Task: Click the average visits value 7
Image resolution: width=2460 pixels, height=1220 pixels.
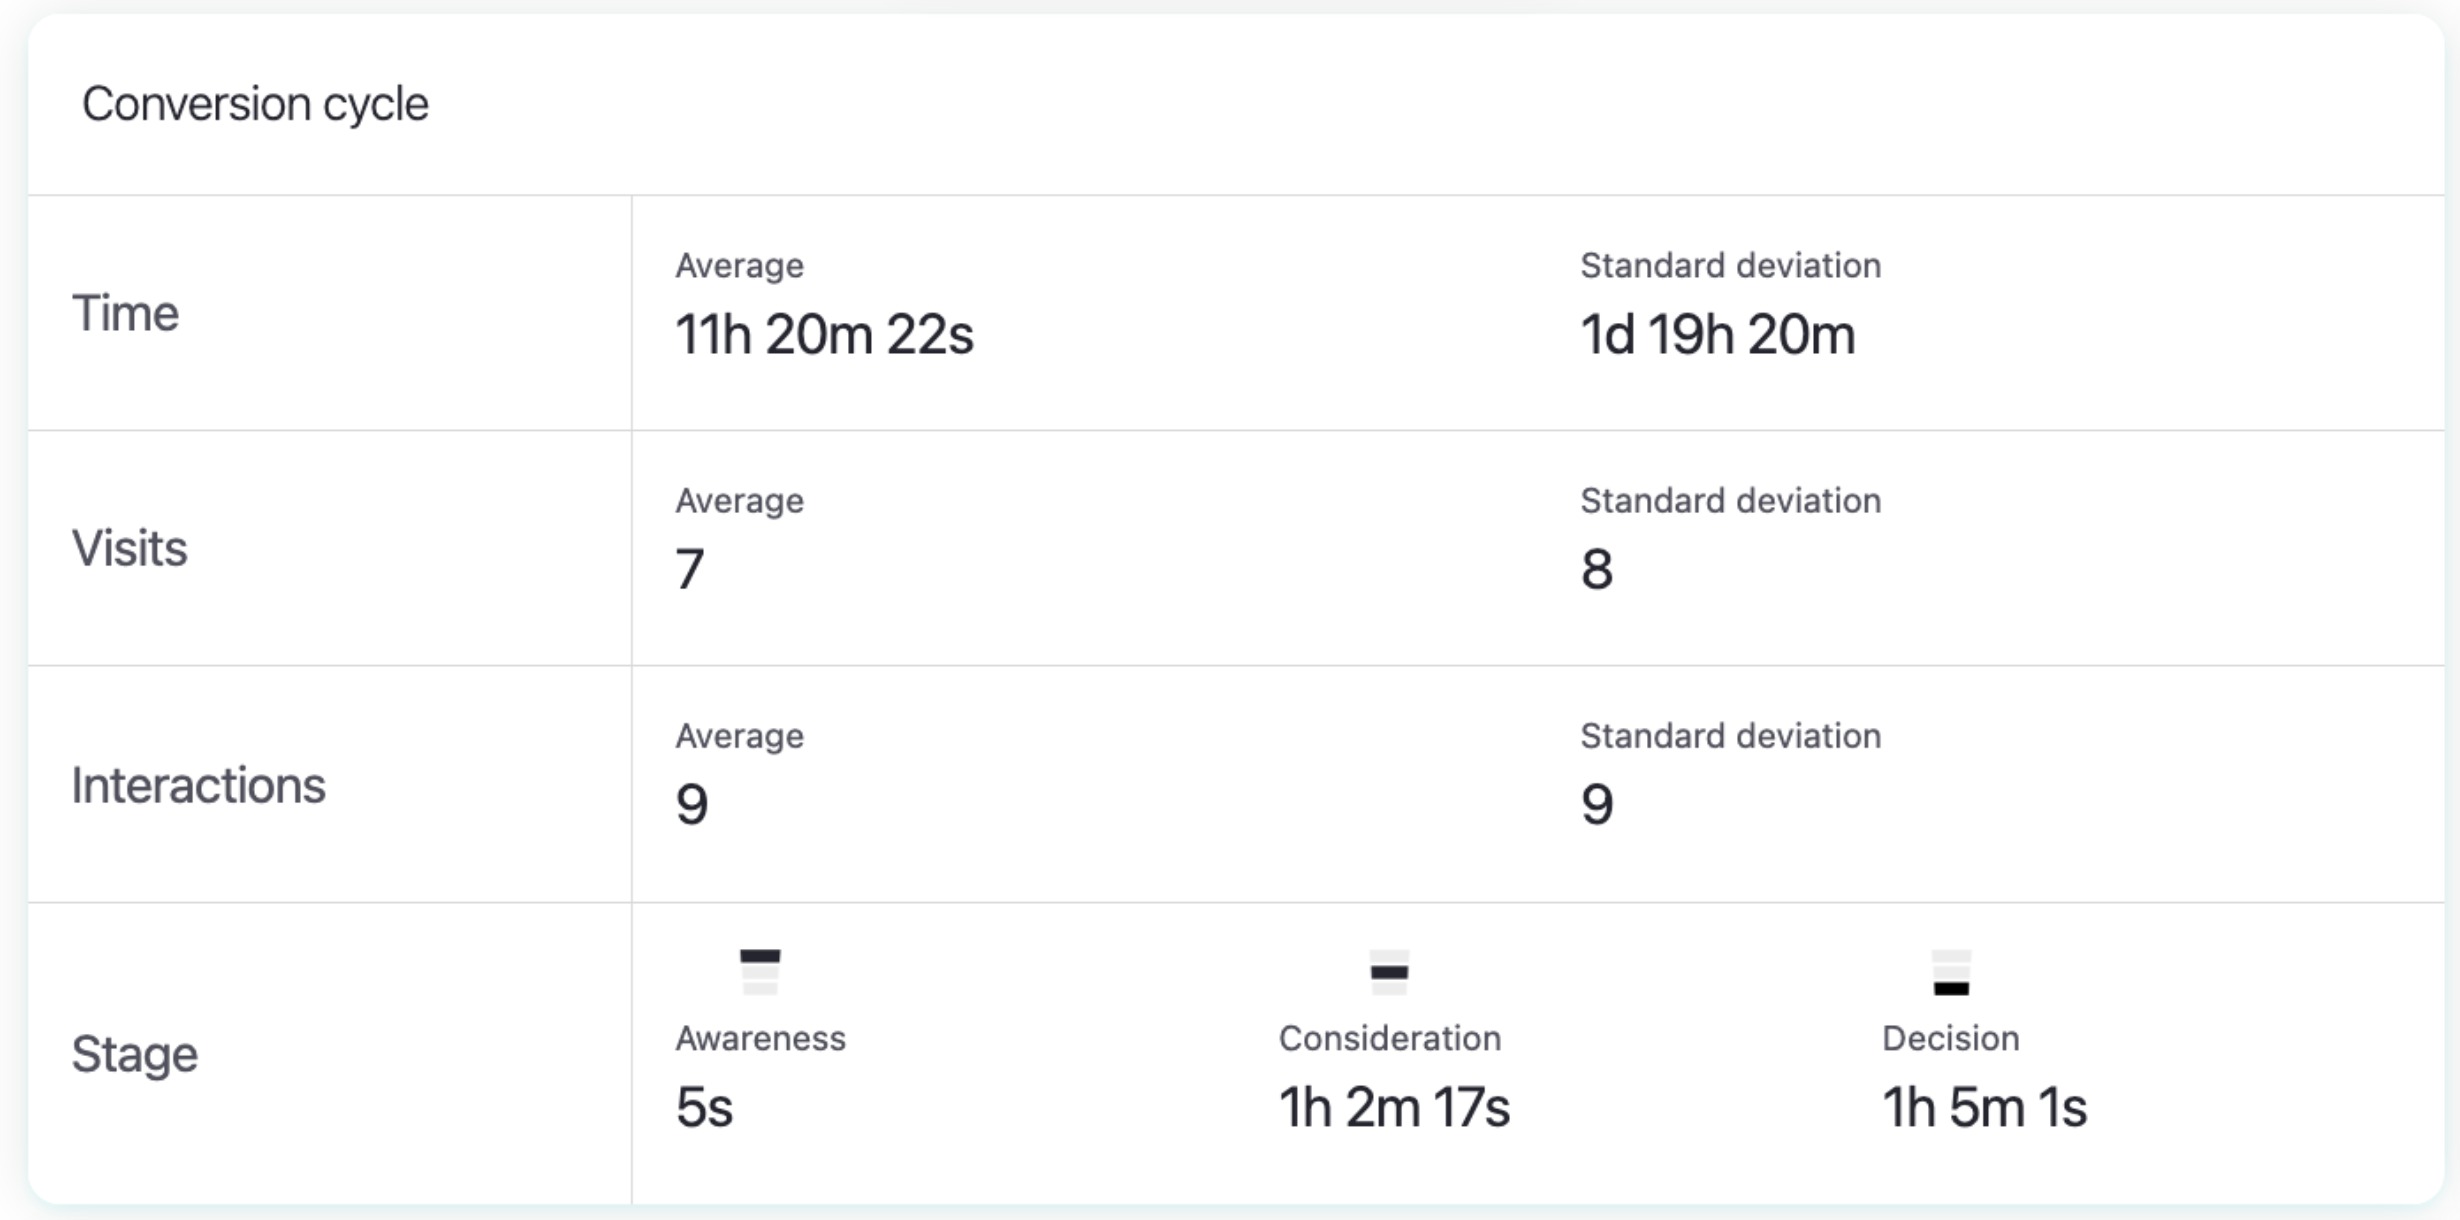Action: pyautogui.click(x=690, y=569)
